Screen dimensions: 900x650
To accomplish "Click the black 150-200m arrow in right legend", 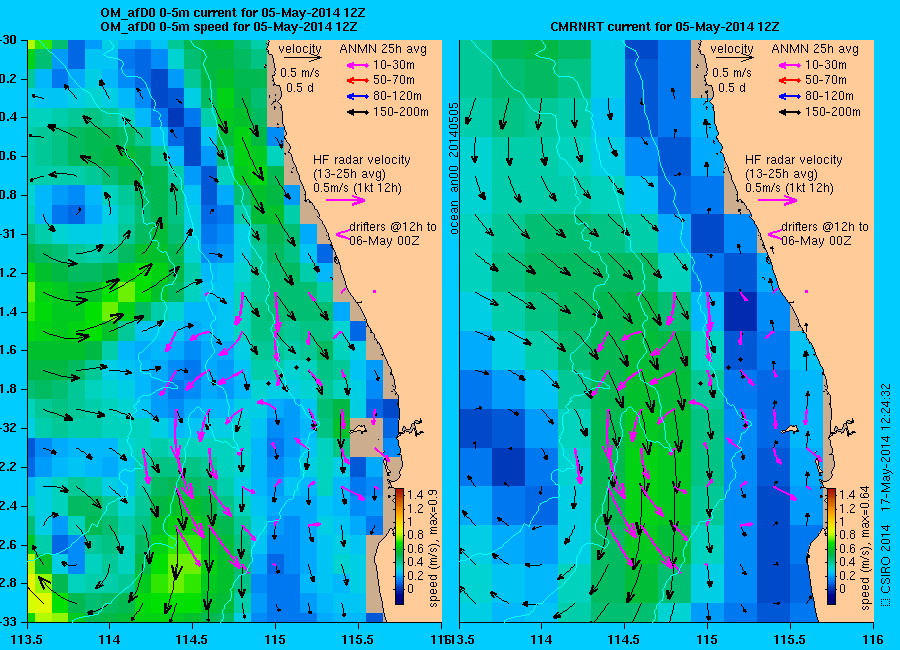I will pos(790,113).
